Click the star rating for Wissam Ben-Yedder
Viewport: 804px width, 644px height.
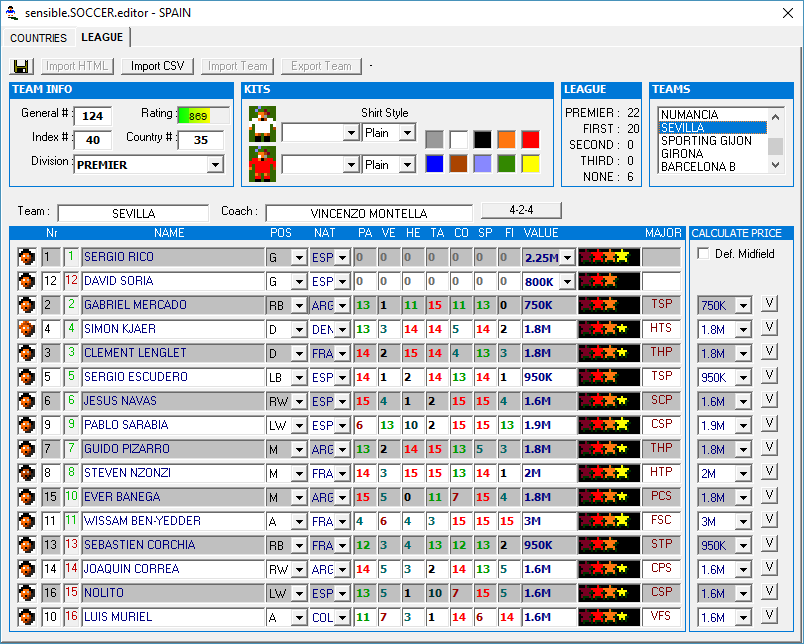[x=609, y=521]
